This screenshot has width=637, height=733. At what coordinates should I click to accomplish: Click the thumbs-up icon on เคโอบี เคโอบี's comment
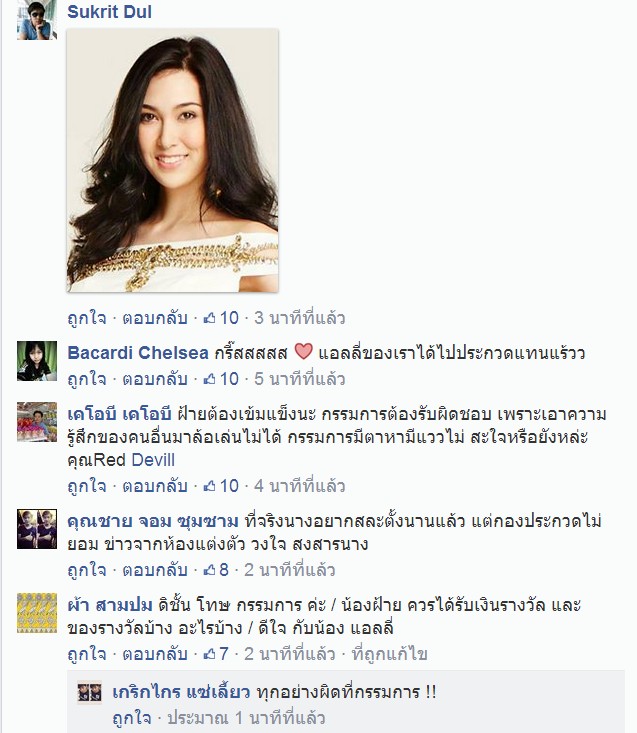pos(210,486)
